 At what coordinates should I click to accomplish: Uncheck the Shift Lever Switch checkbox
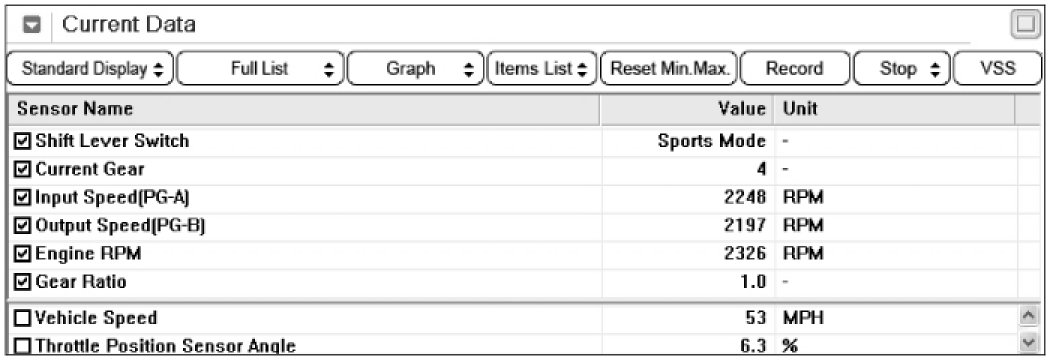tap(23, 141)
